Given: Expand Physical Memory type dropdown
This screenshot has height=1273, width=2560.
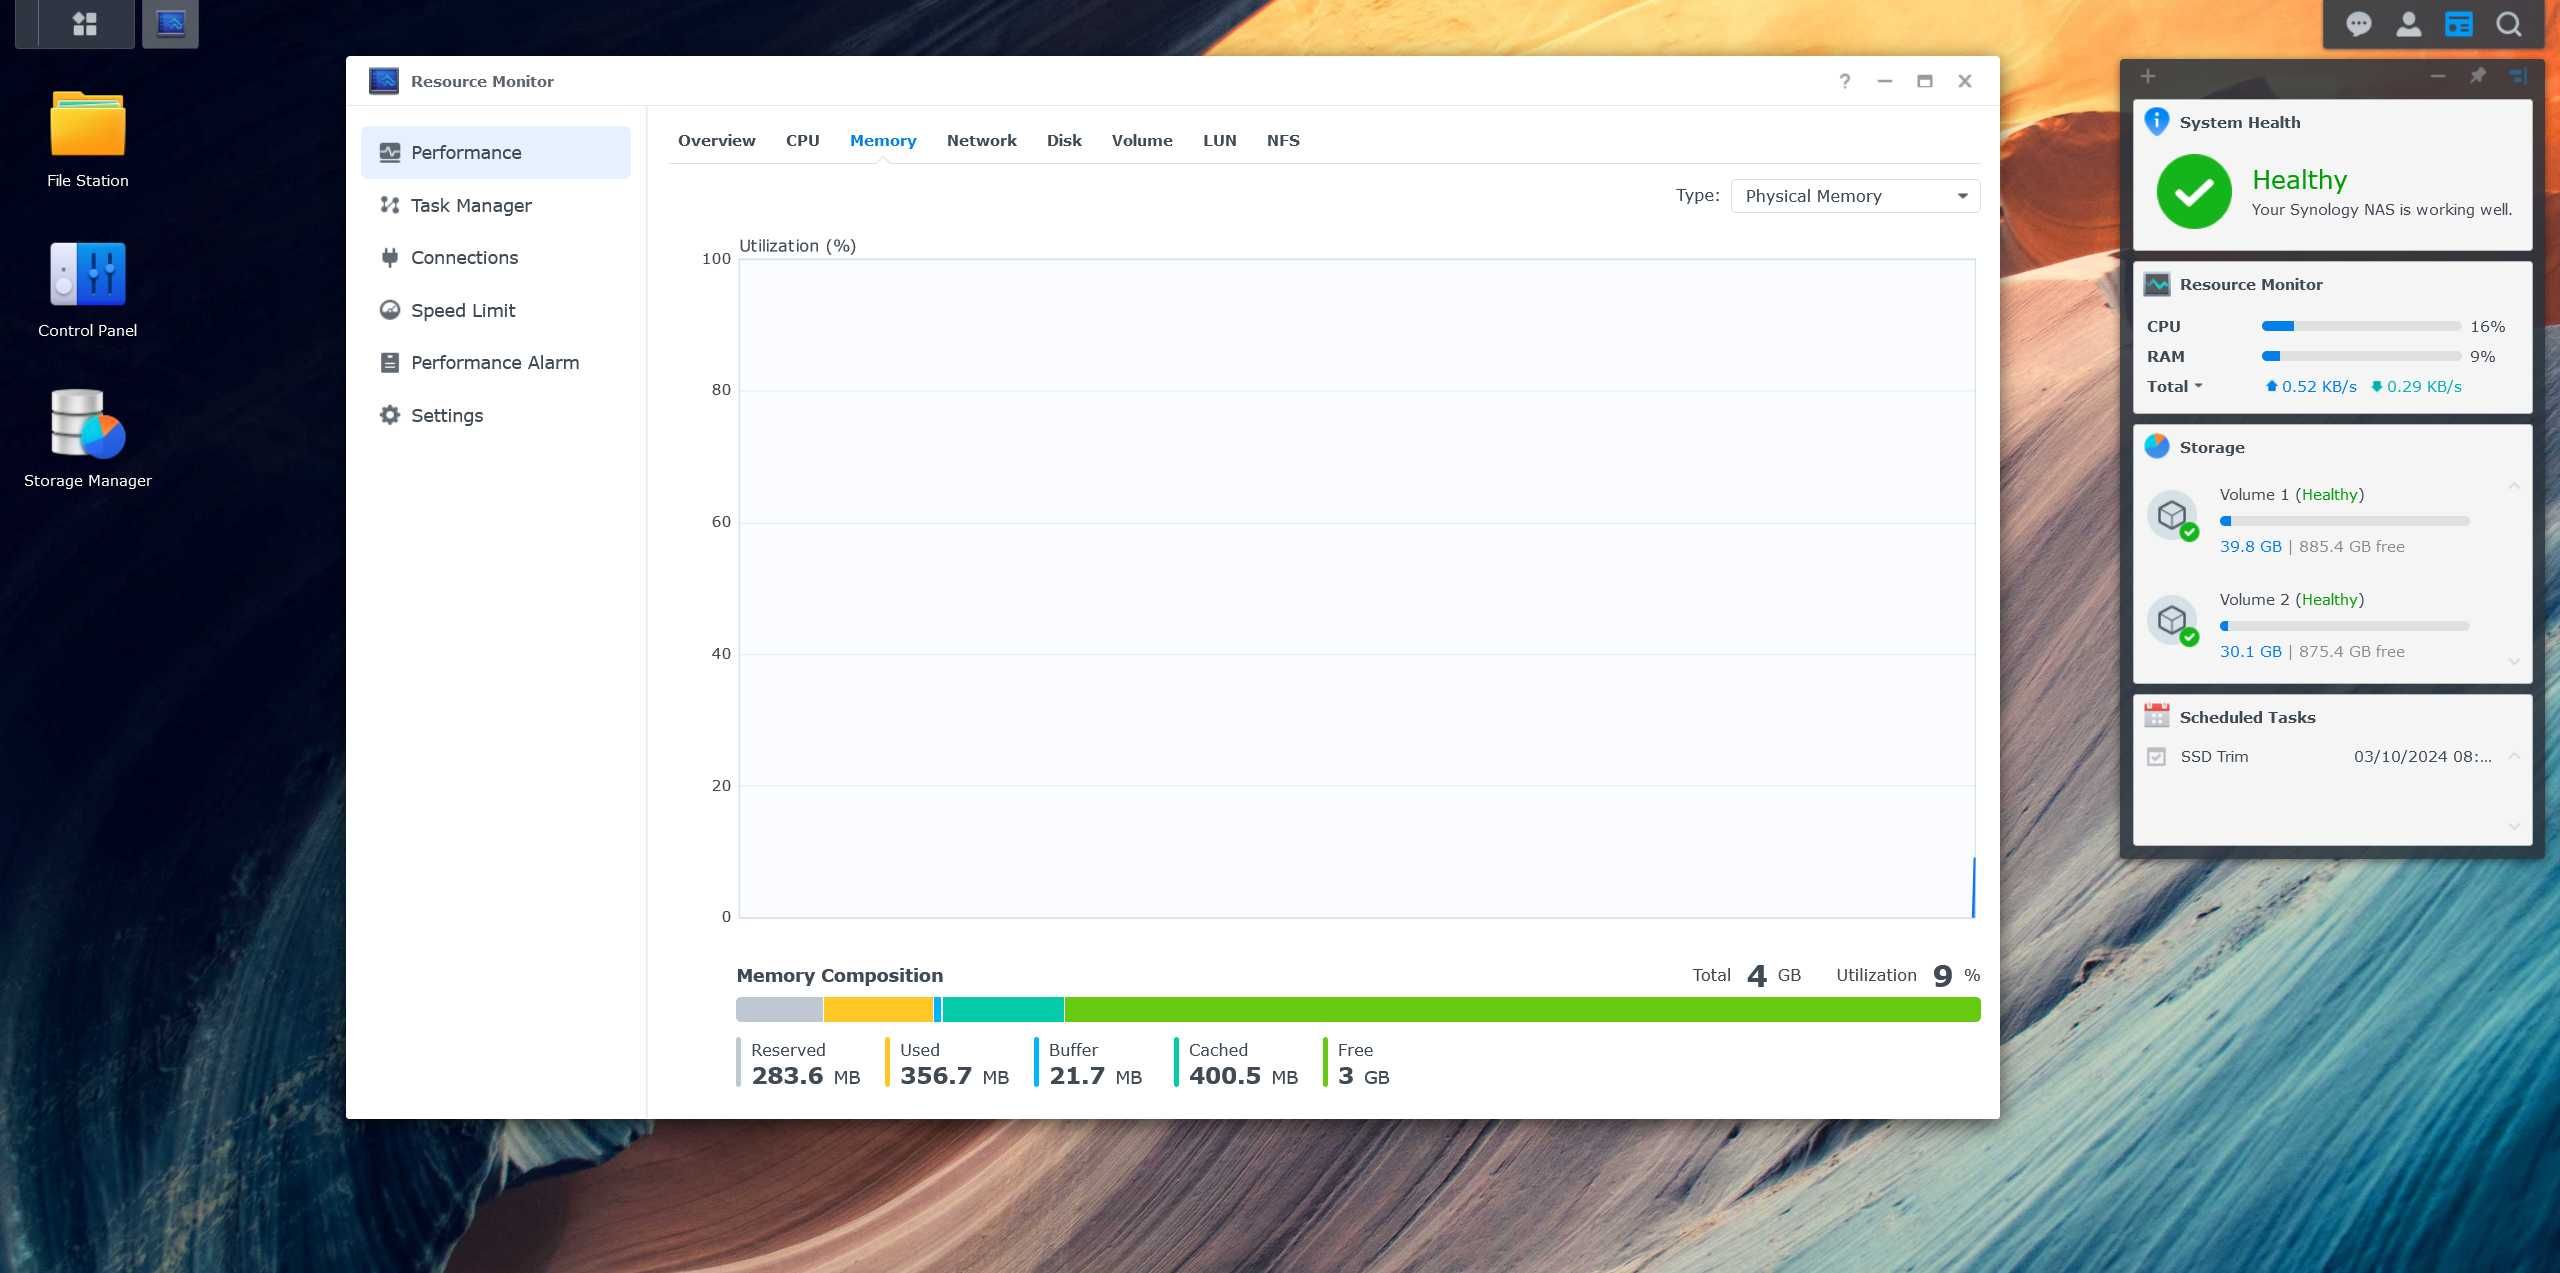Looking at the screenshot, I should coord(1961,196).
